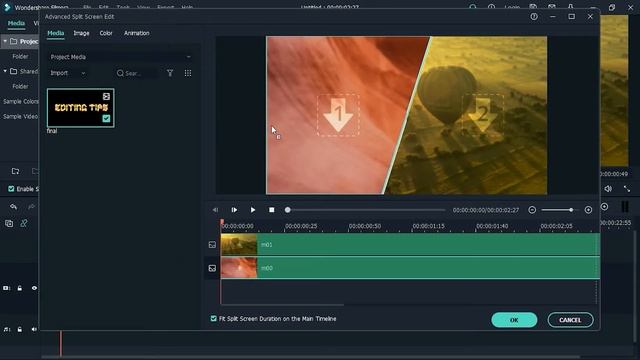This screenshot has height=360, width=640.
Task: Confirm with the OK button
Action: coord(514,320)
